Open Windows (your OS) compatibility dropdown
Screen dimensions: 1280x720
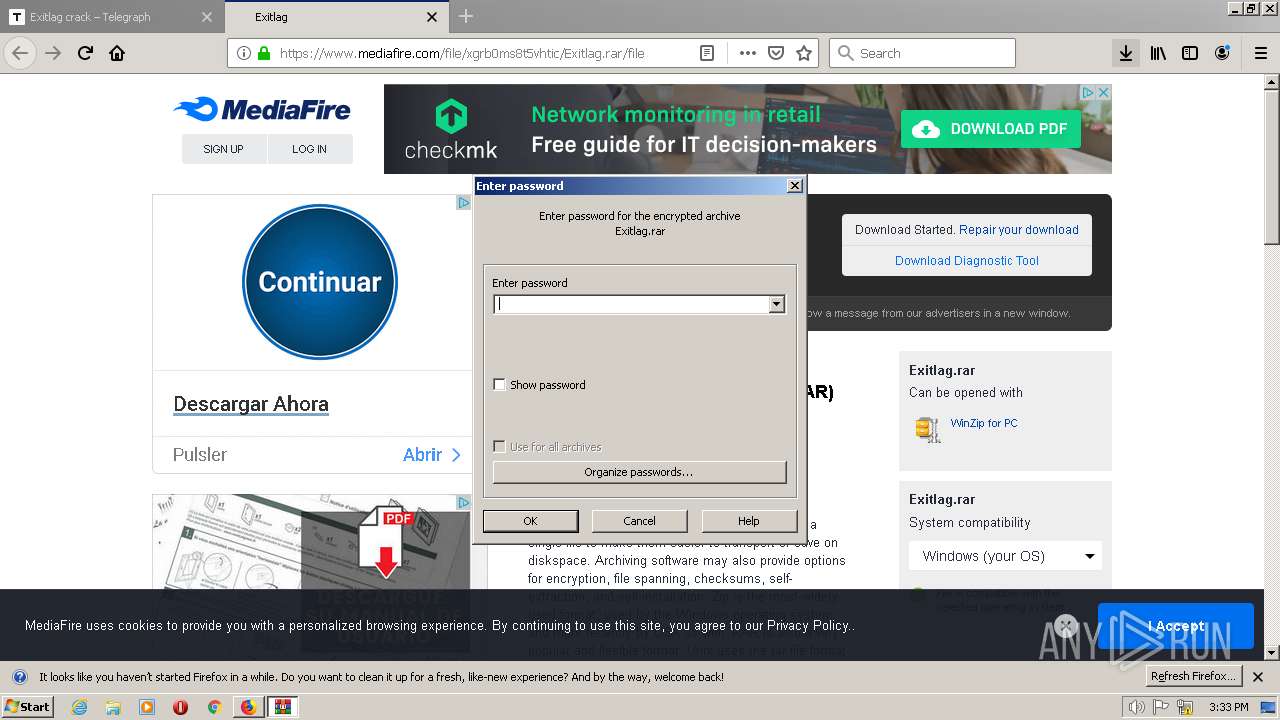click(1005, 556)
